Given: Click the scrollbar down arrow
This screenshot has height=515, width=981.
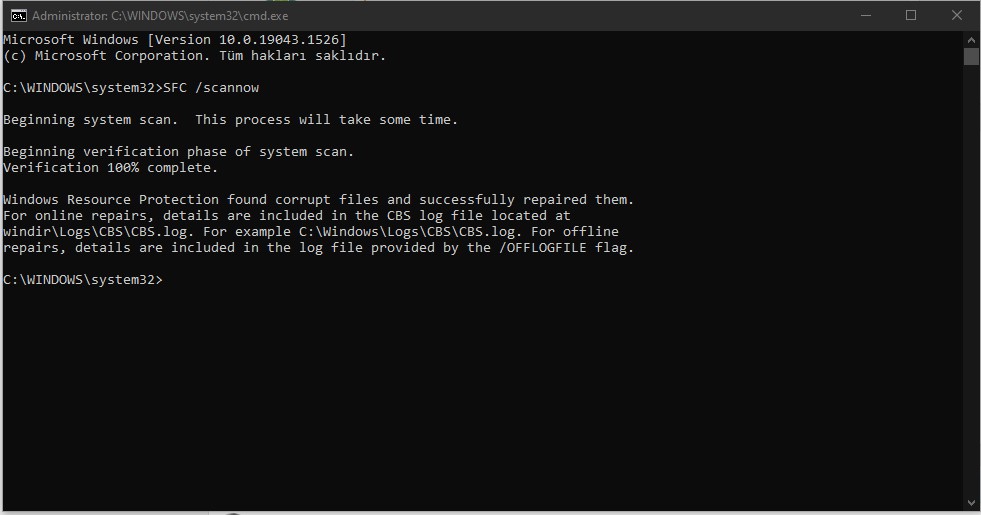Looking at the screenshot, I should 971,502.
